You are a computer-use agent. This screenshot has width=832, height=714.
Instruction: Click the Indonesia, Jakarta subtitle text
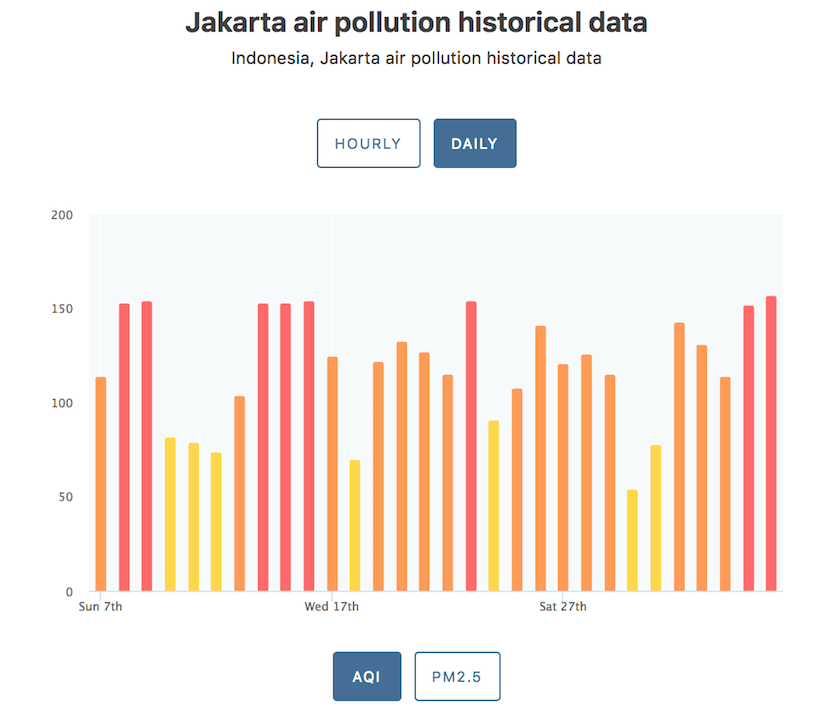click(x=417, y=58)
